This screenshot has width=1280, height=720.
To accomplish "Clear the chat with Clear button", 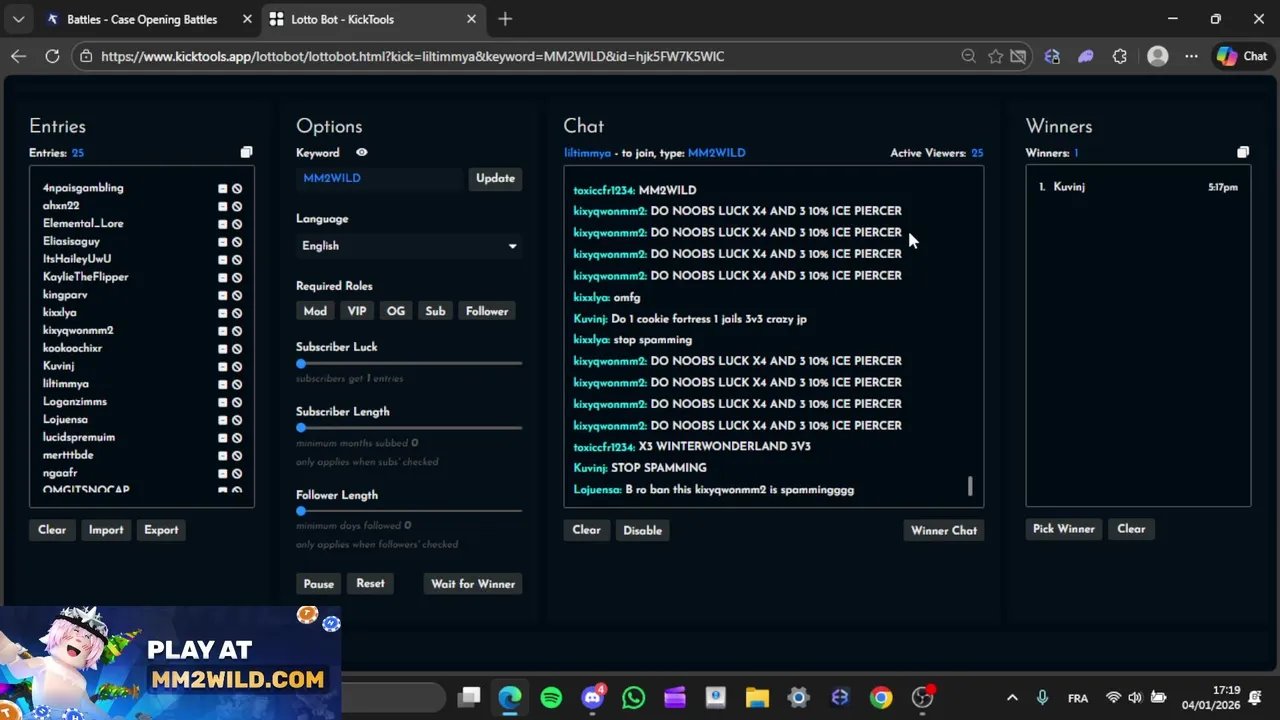I will pos(586,530).
